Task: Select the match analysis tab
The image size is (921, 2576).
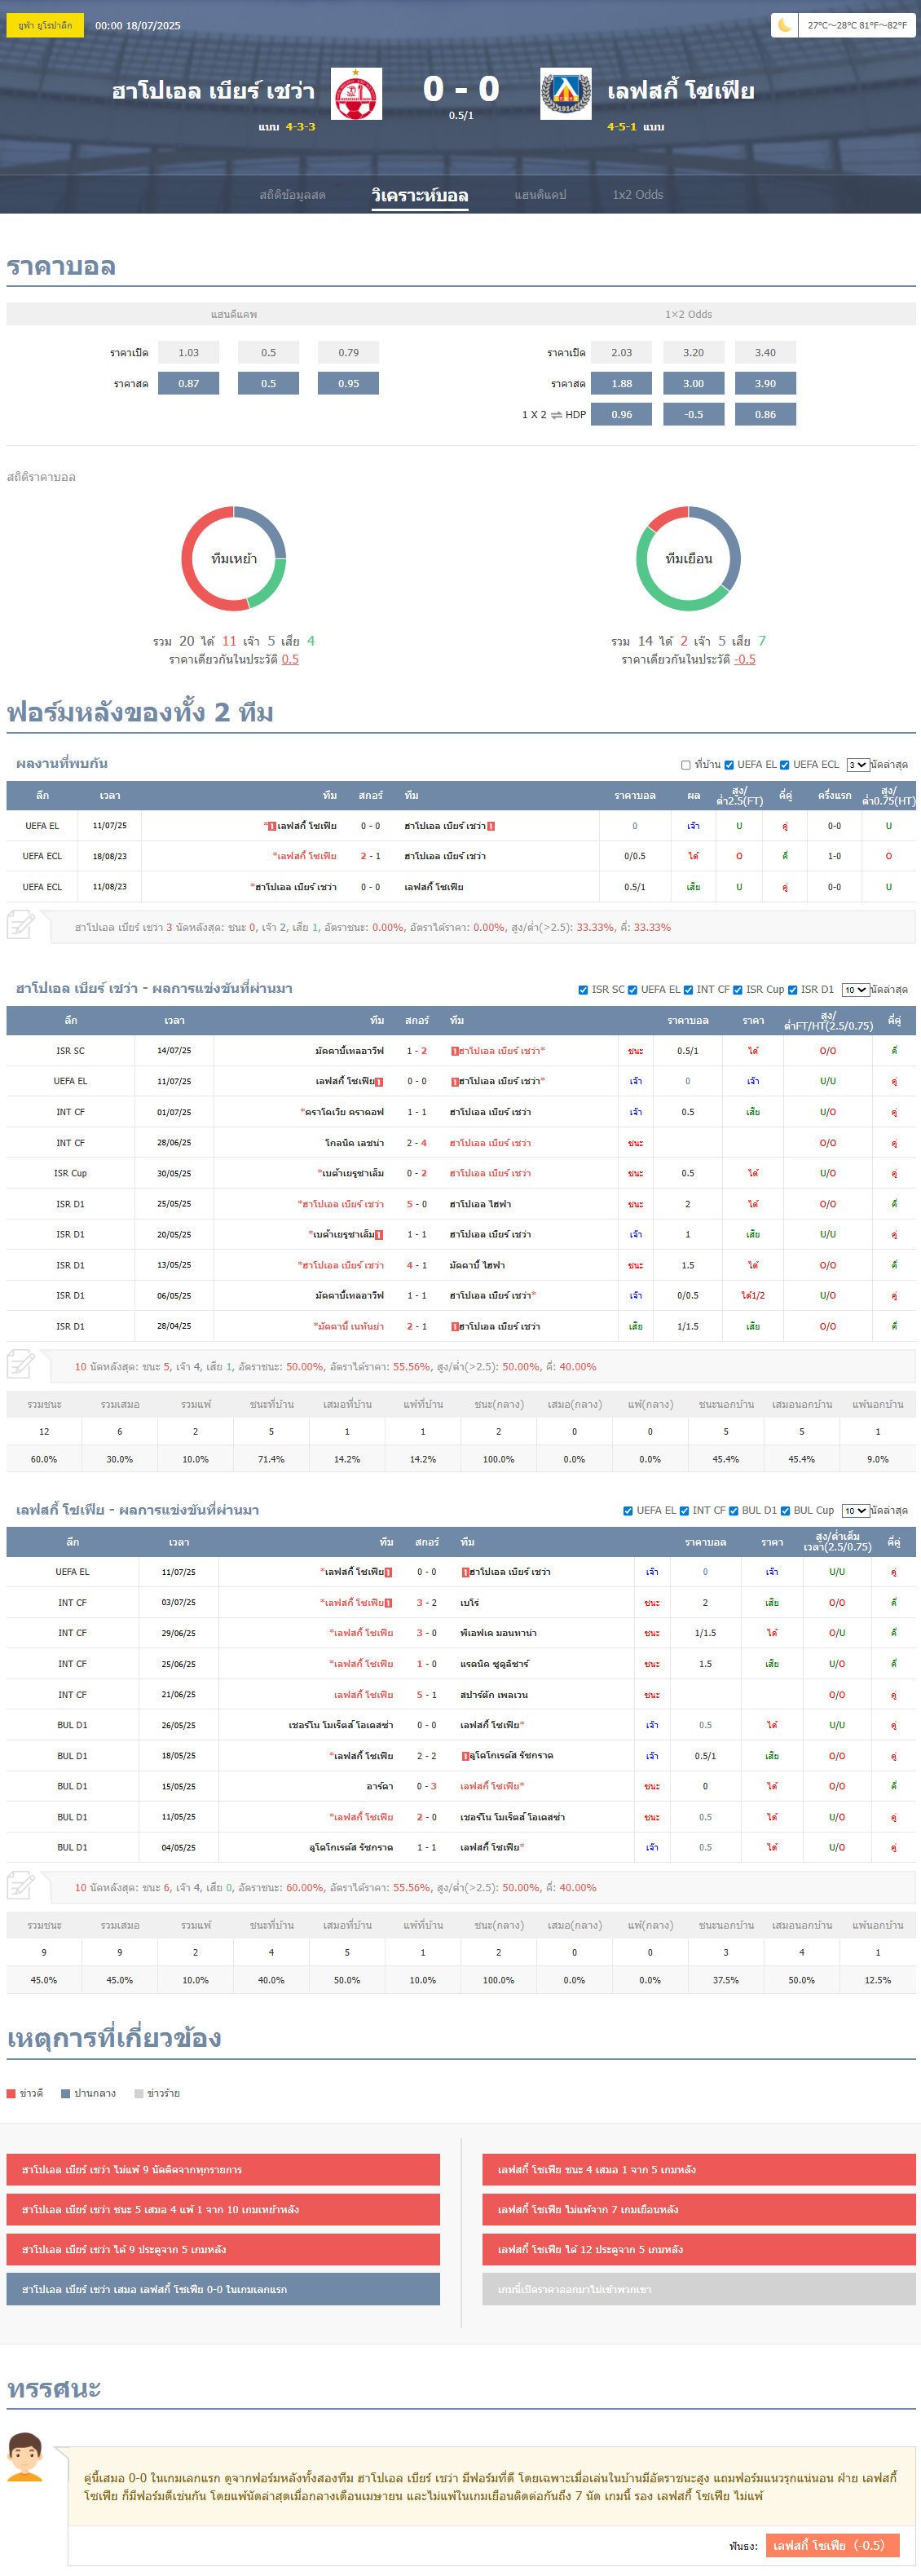Action: (x=420, y=195)
